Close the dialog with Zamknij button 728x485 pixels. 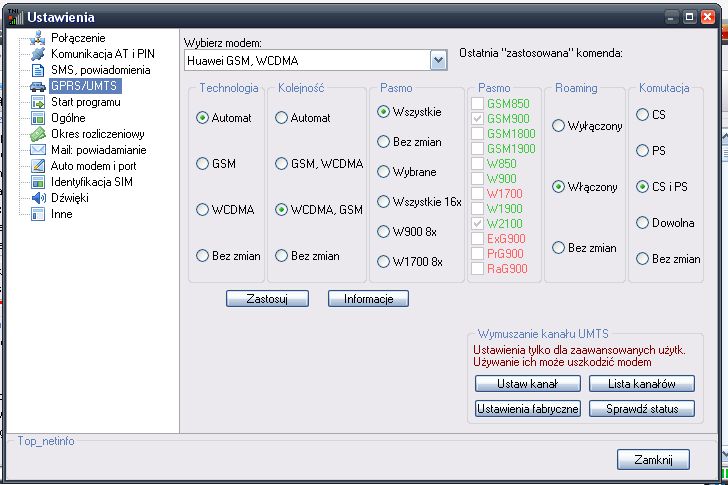[654, 460]
